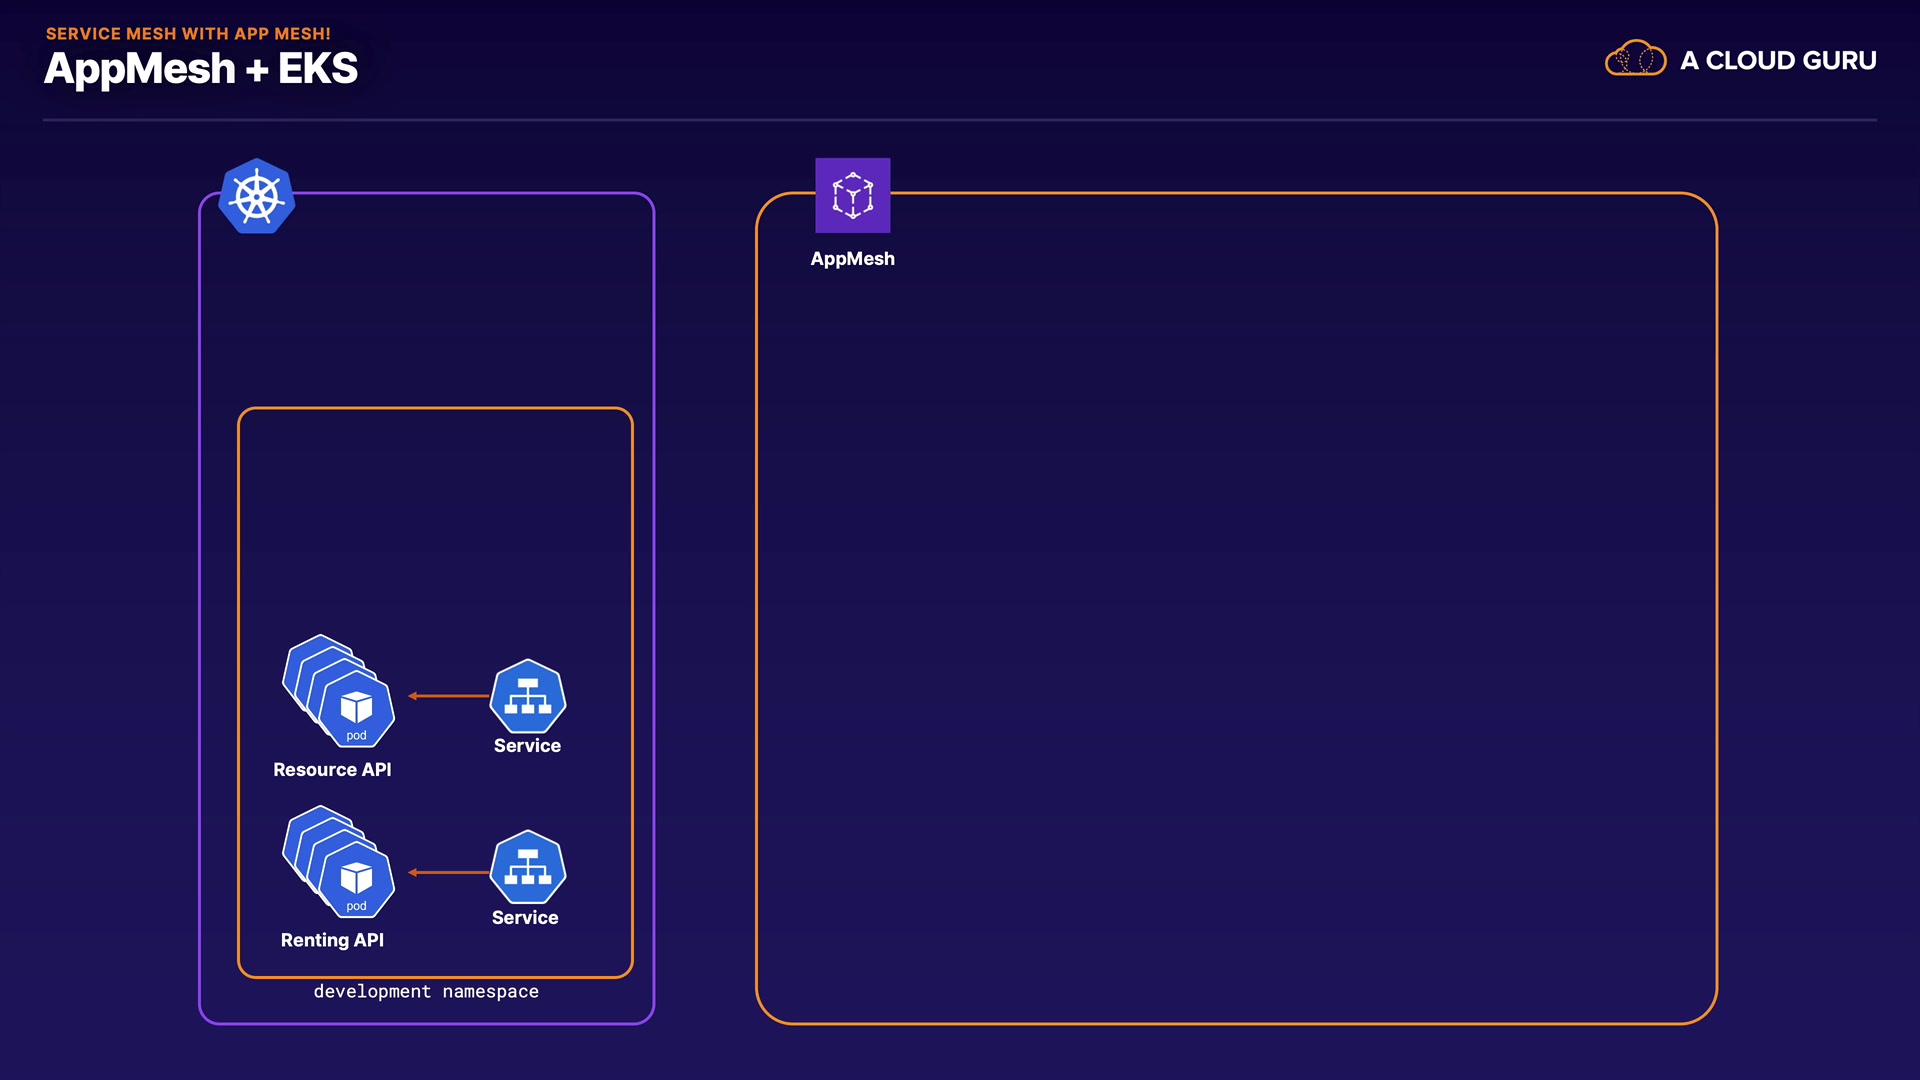Click the Service Mesh with App Mesh subtitle
This screenshot has height=1080, width=1920.
pyautogui.click(x=188, y=33)
